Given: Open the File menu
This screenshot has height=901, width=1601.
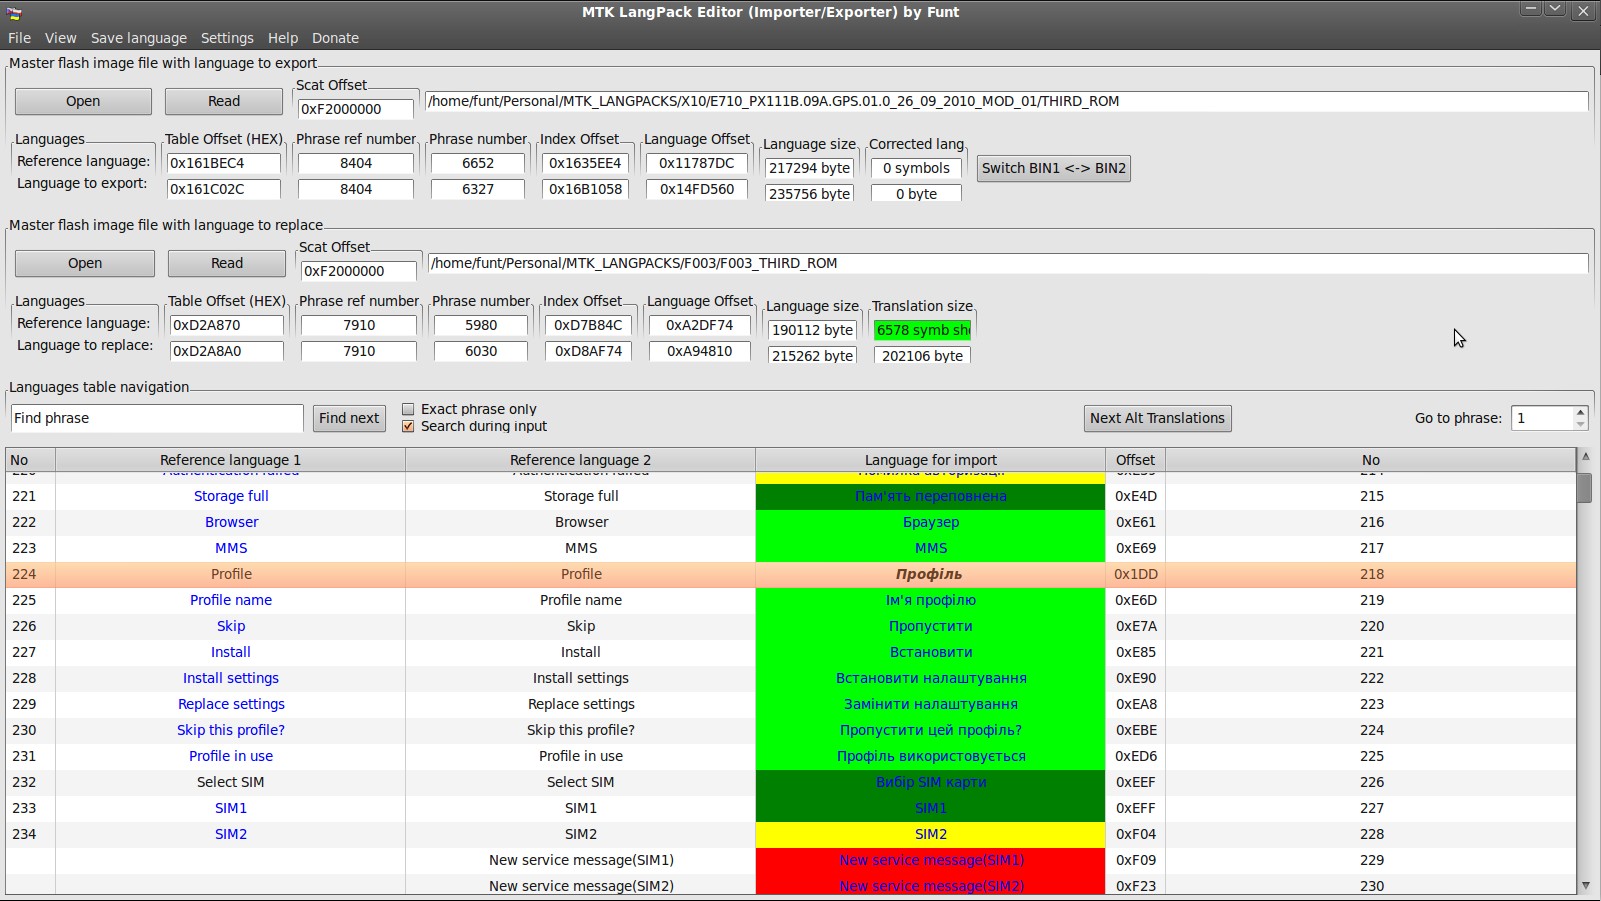Looking at the screenshot, I should (19, 38).
